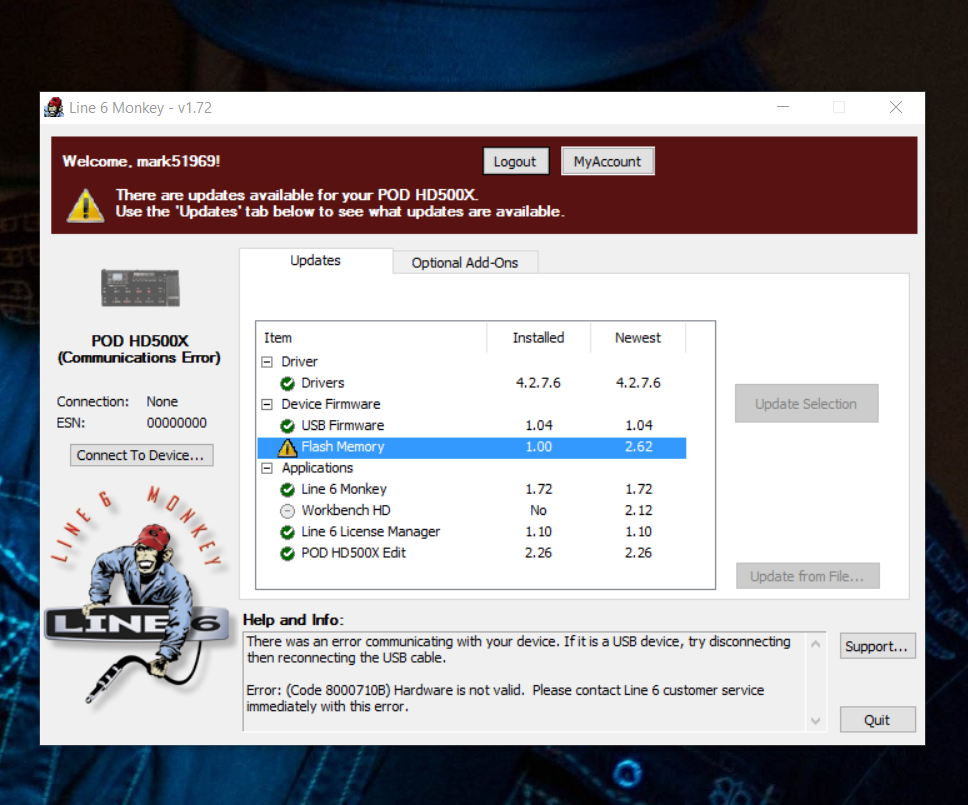Click the Line 6 Monkey title bar icon
The image size is (968, 805).
(x=54, y=108)
